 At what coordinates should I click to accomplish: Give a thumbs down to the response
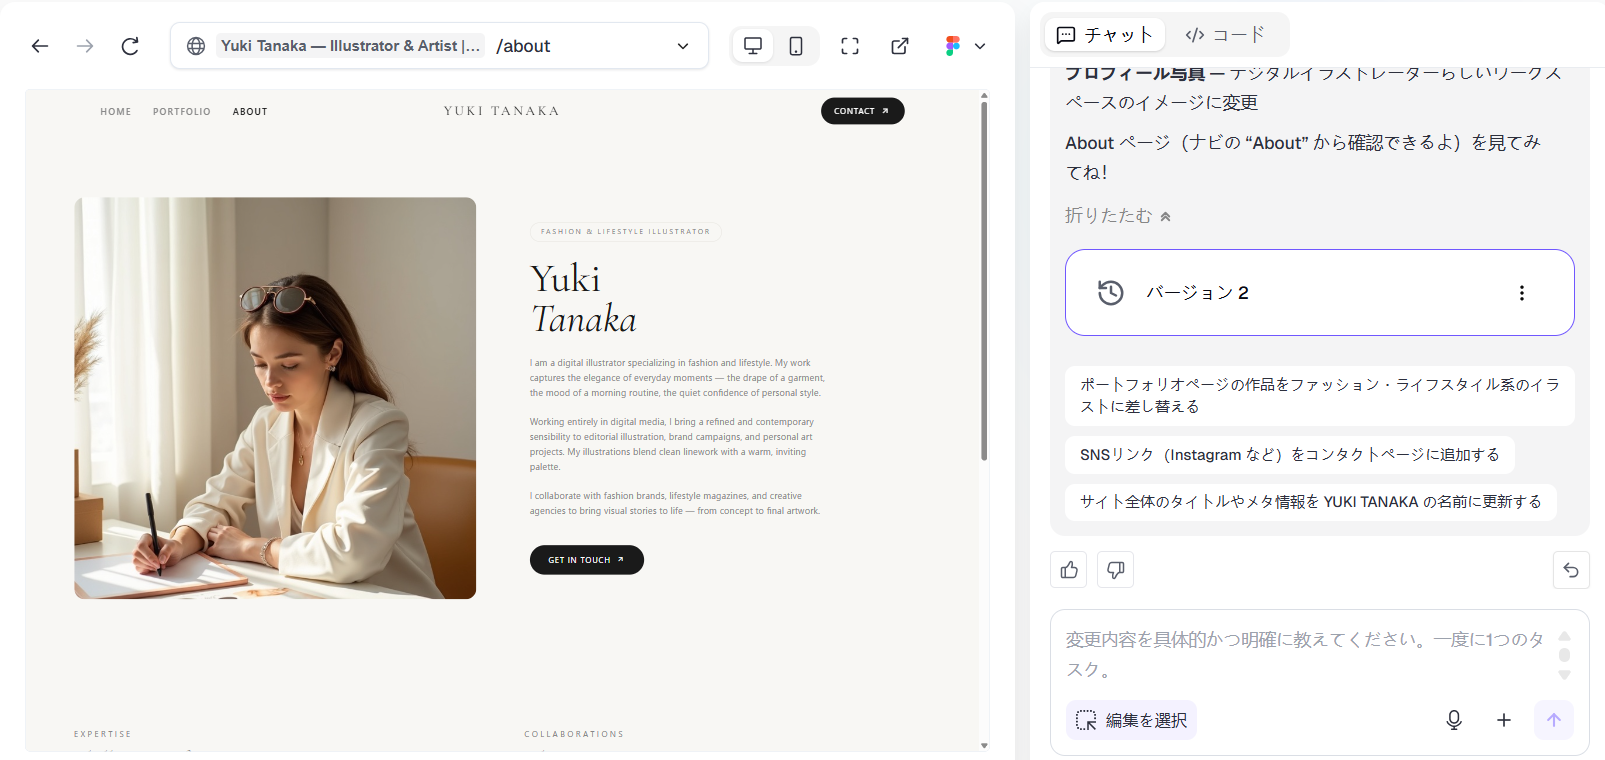point(1115,570)
